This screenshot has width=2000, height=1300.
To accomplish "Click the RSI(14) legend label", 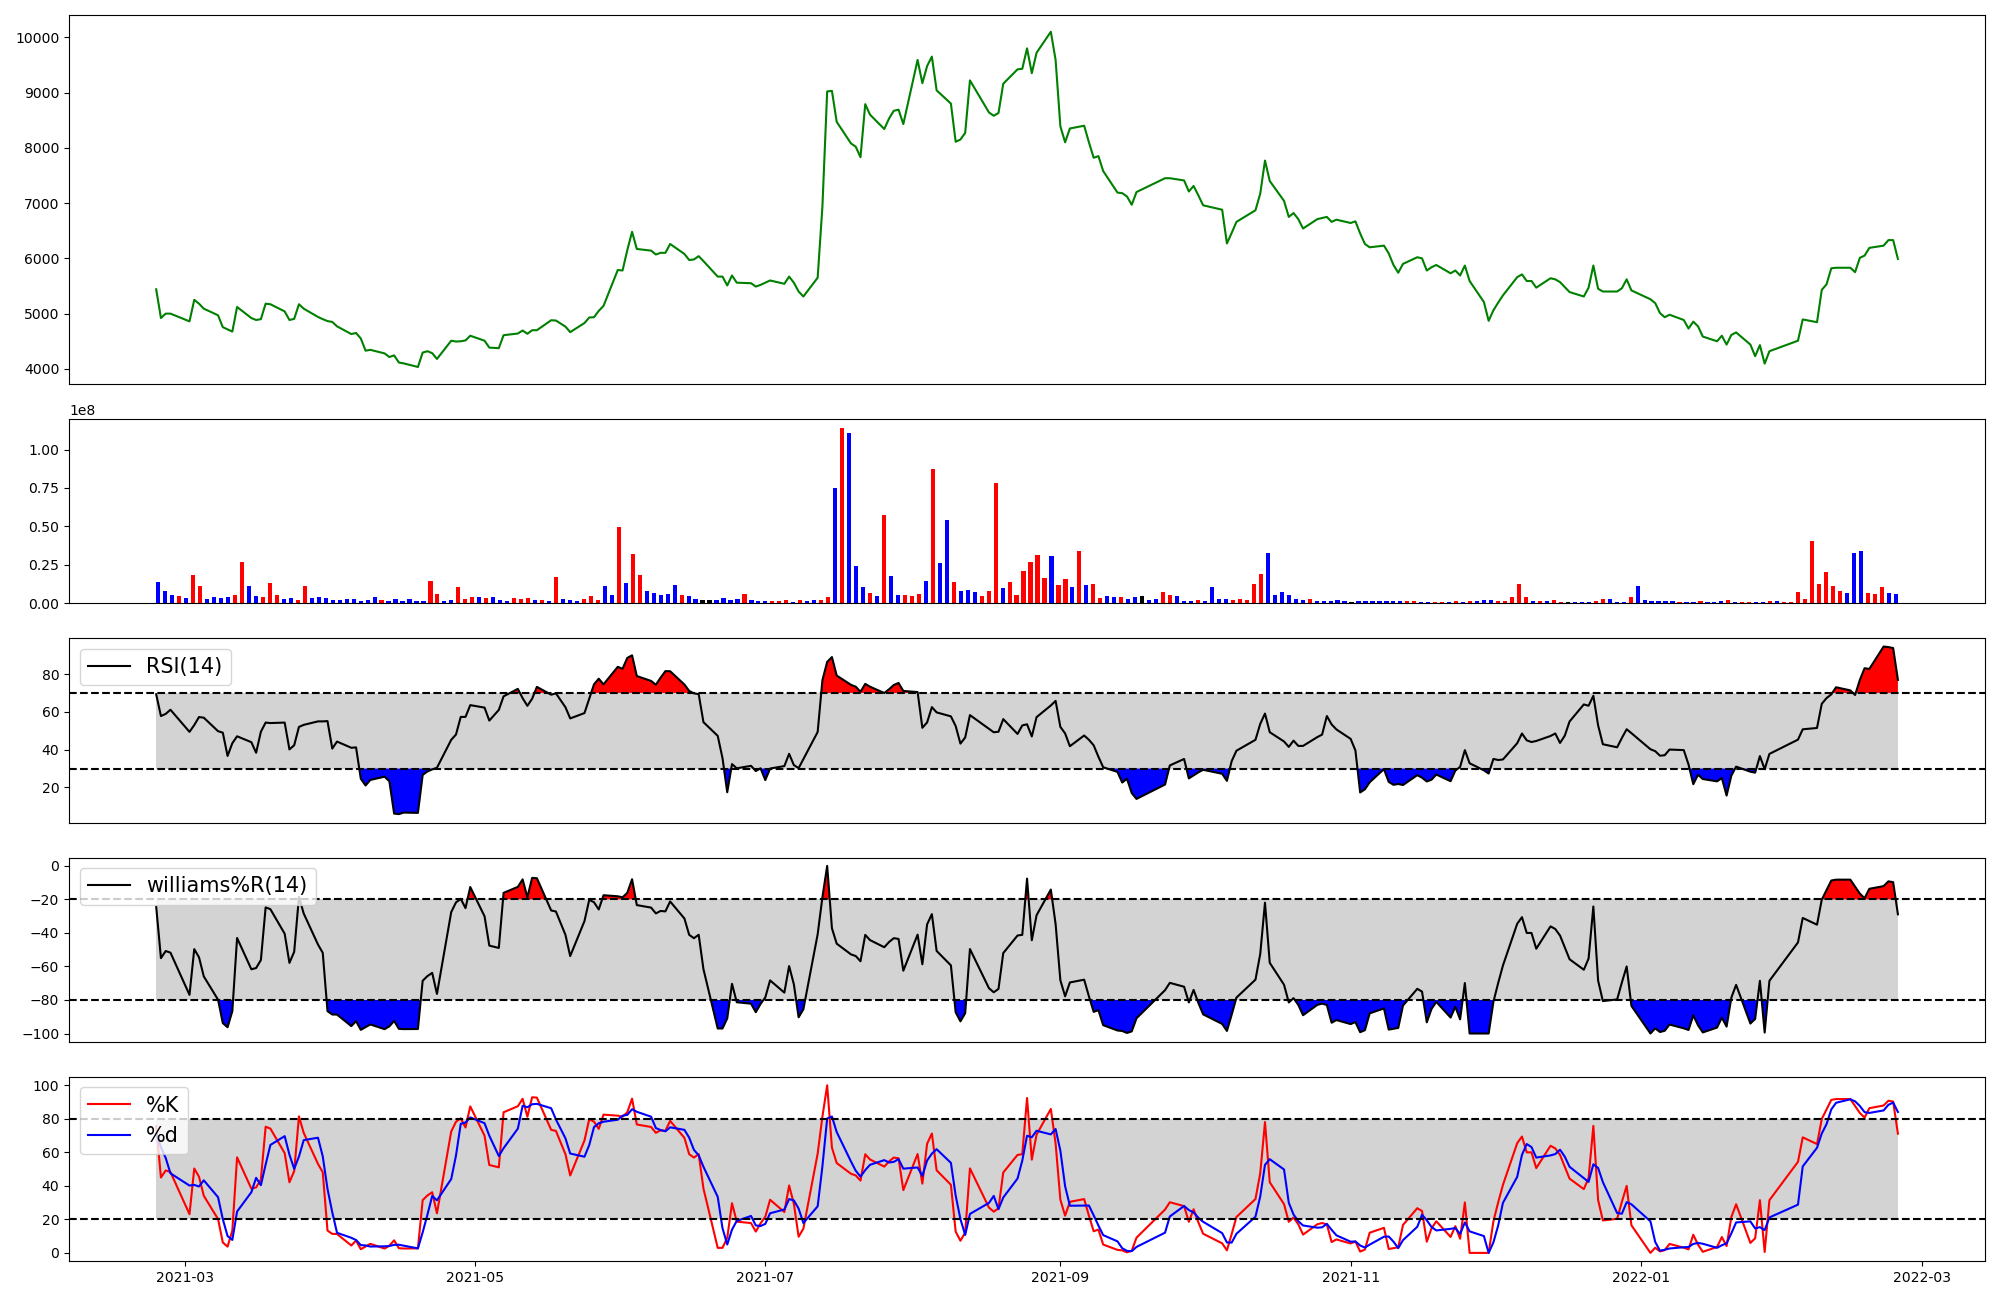I will 183,666.
